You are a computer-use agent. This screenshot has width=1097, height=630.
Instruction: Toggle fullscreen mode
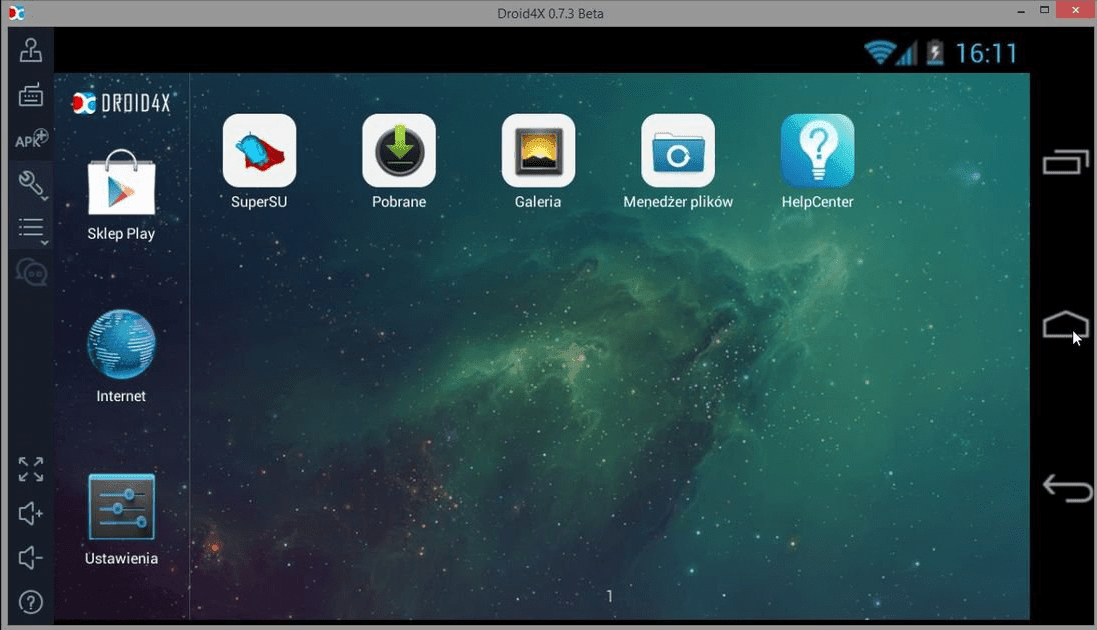[x=31, y=470]
